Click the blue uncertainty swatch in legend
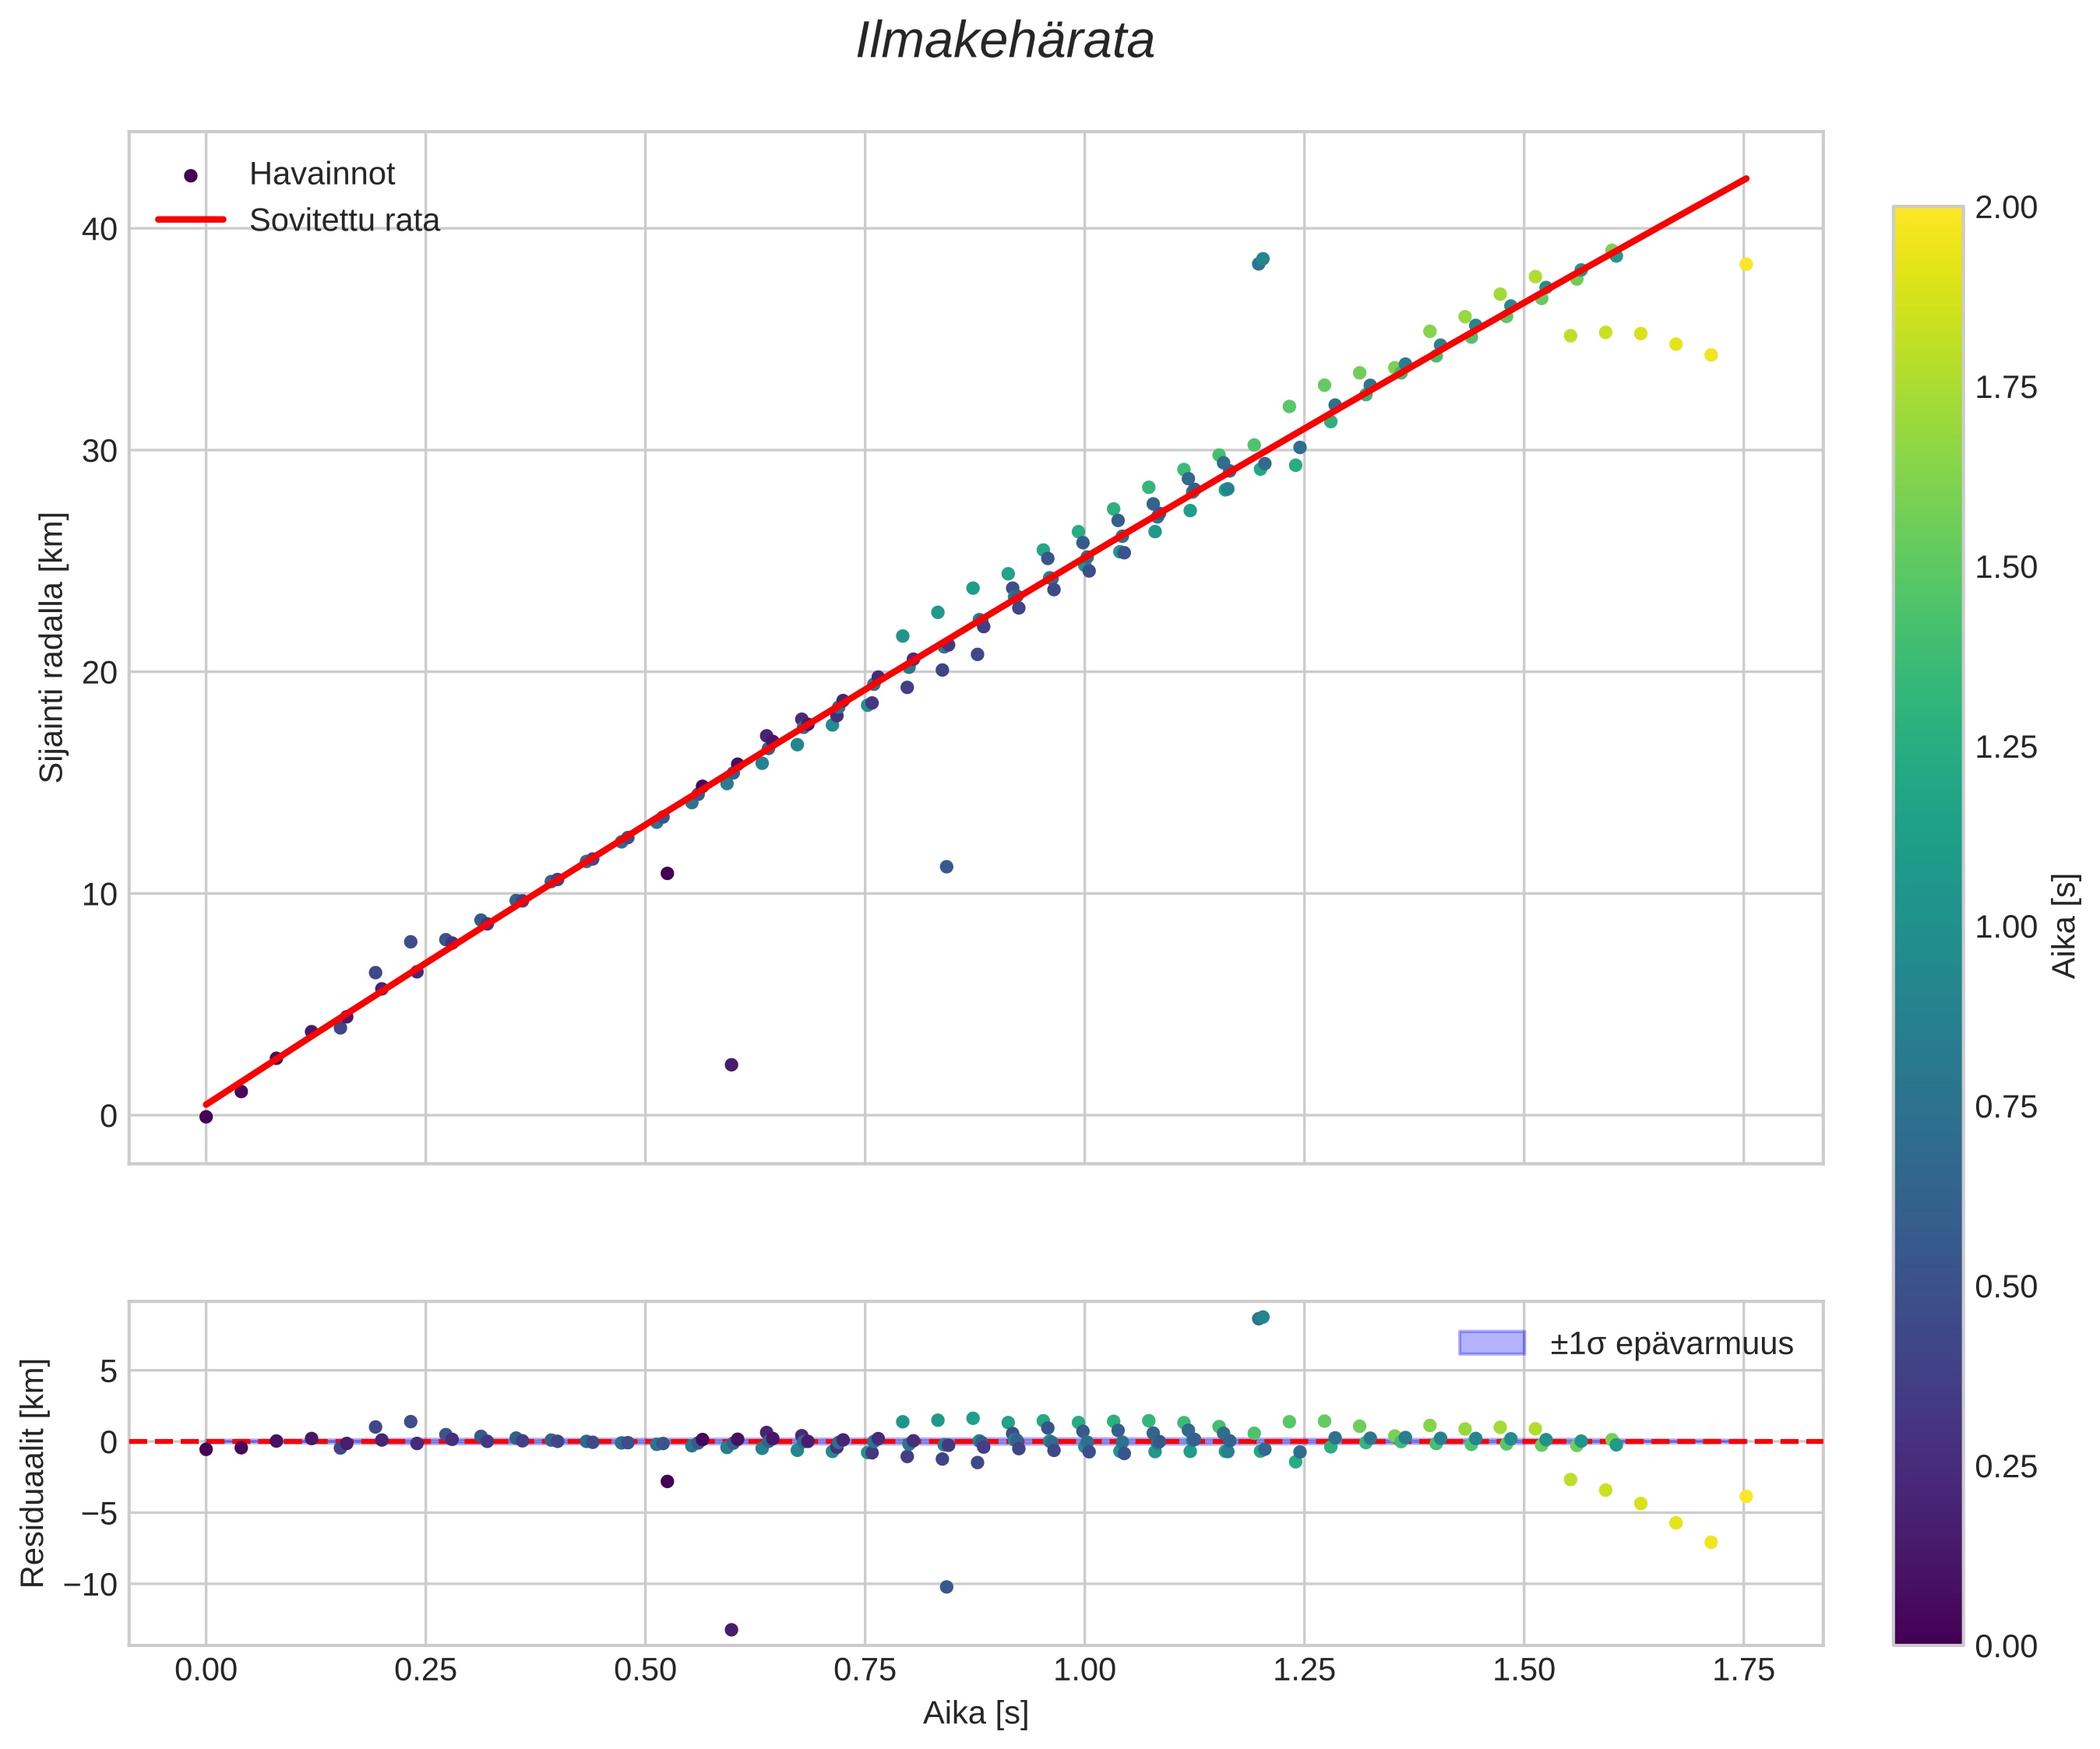This screenshot has height=1749, width=2100. point(1492,1343)
